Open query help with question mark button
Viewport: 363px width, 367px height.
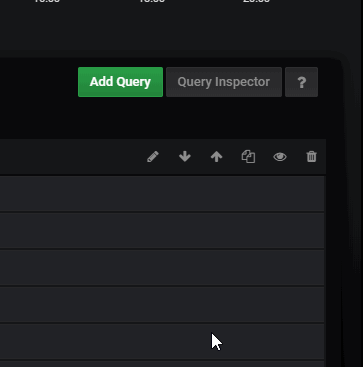pos(301,82)
